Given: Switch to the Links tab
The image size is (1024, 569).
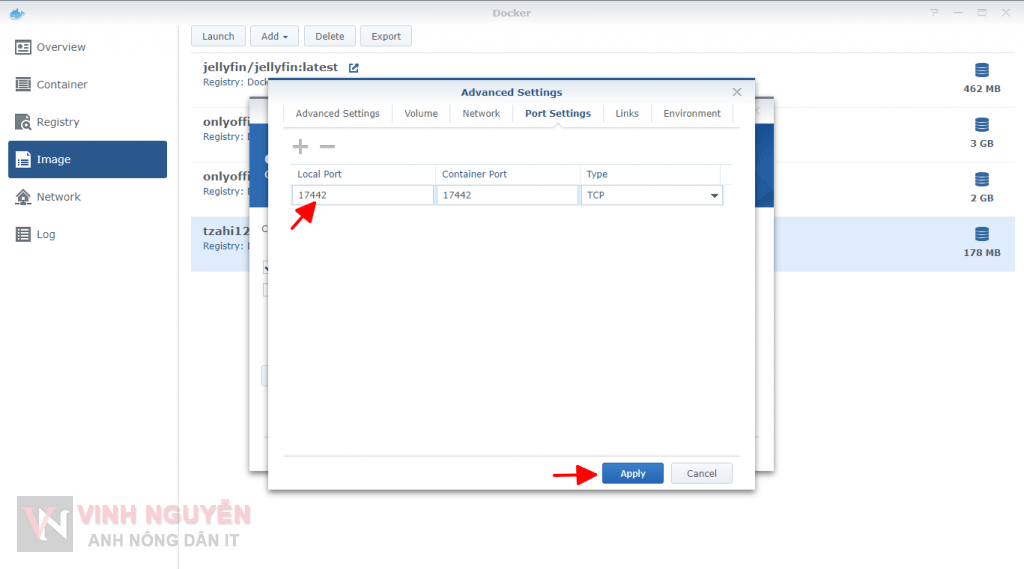Looking at the screenshot, I should click(x=627, y=114).
